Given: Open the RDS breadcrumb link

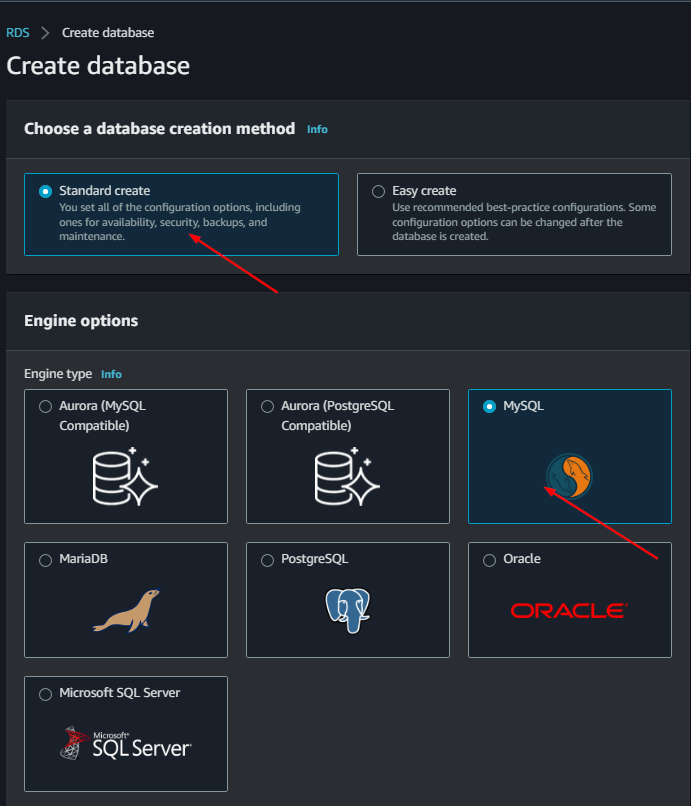Looking at the screenshot, I should tap(18, 33).
